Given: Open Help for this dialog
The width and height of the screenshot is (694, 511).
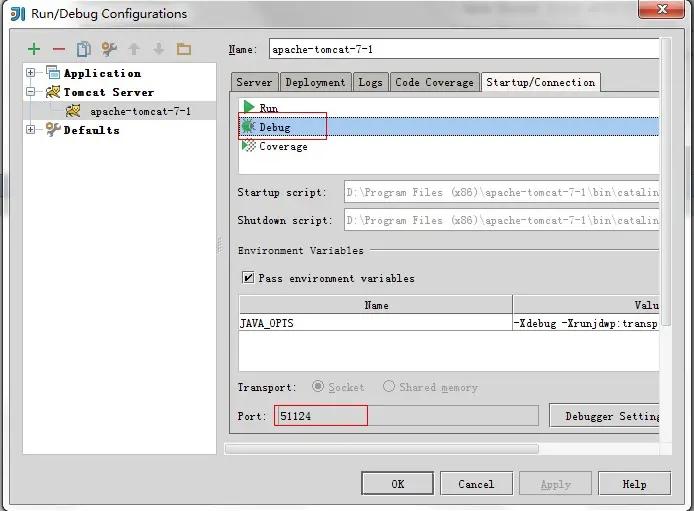Looking at the screenshot, I should coord(634,484).
